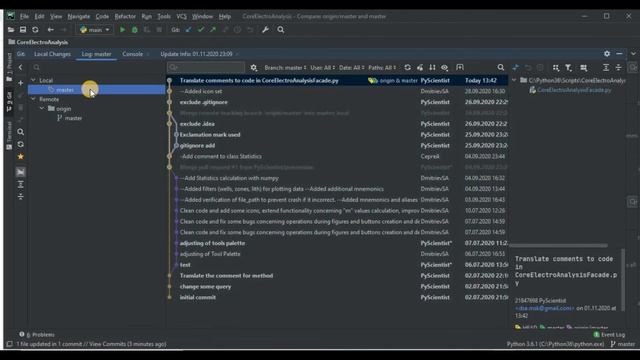Click the Fetch refresh icon in branches side toolbar
The width and height of the screenshot is (640, 360).
click(20, 144)
